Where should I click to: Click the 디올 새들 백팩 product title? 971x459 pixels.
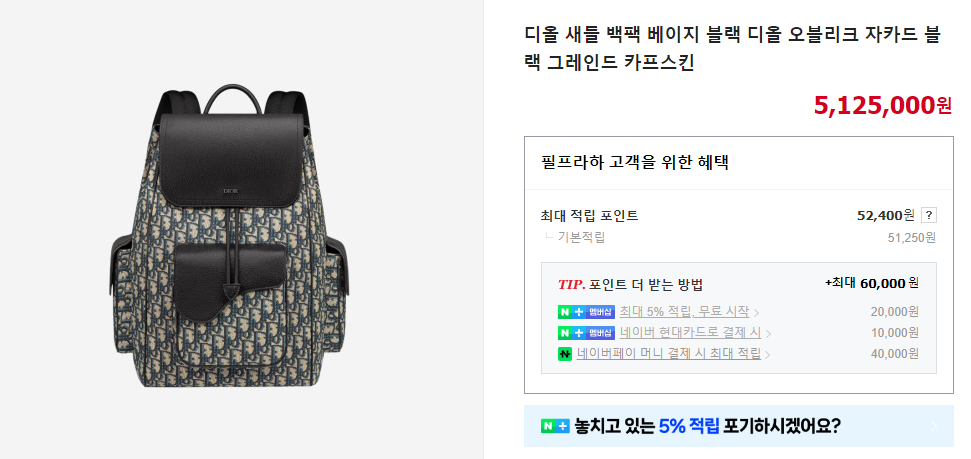tap(733, 49)
